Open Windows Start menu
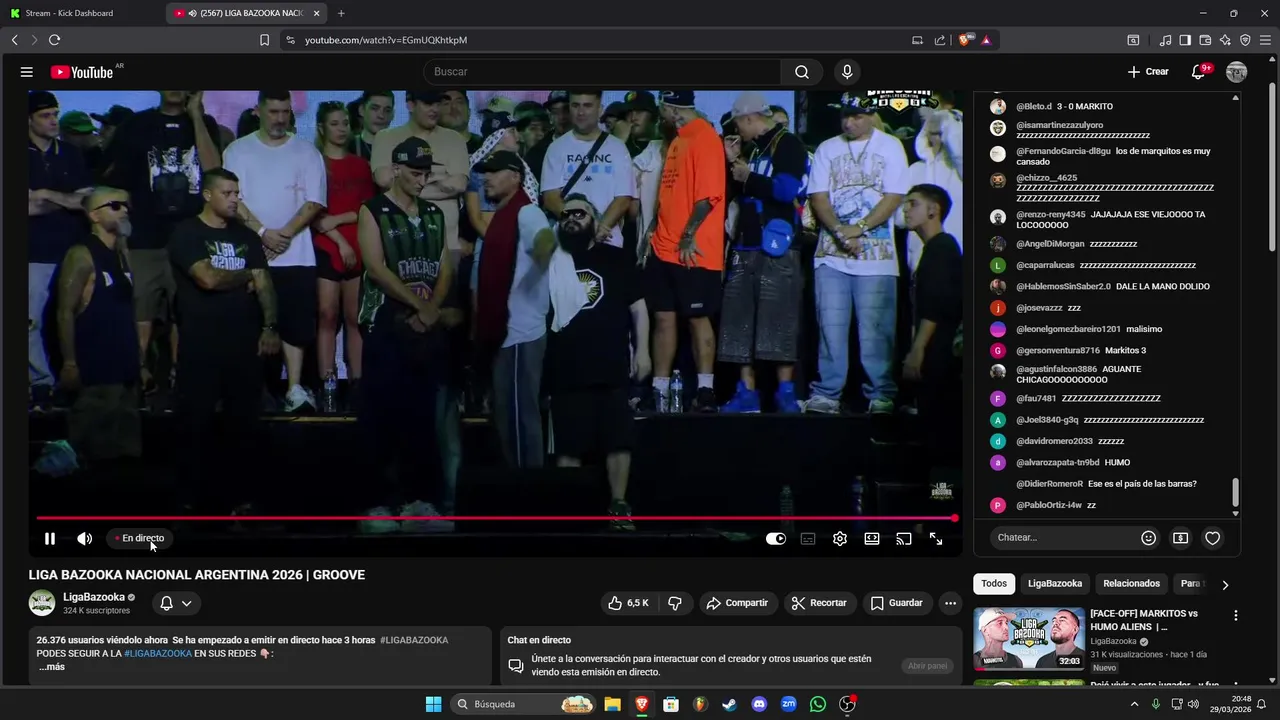Screen dimensions: 1280x720 click(433, 704)
